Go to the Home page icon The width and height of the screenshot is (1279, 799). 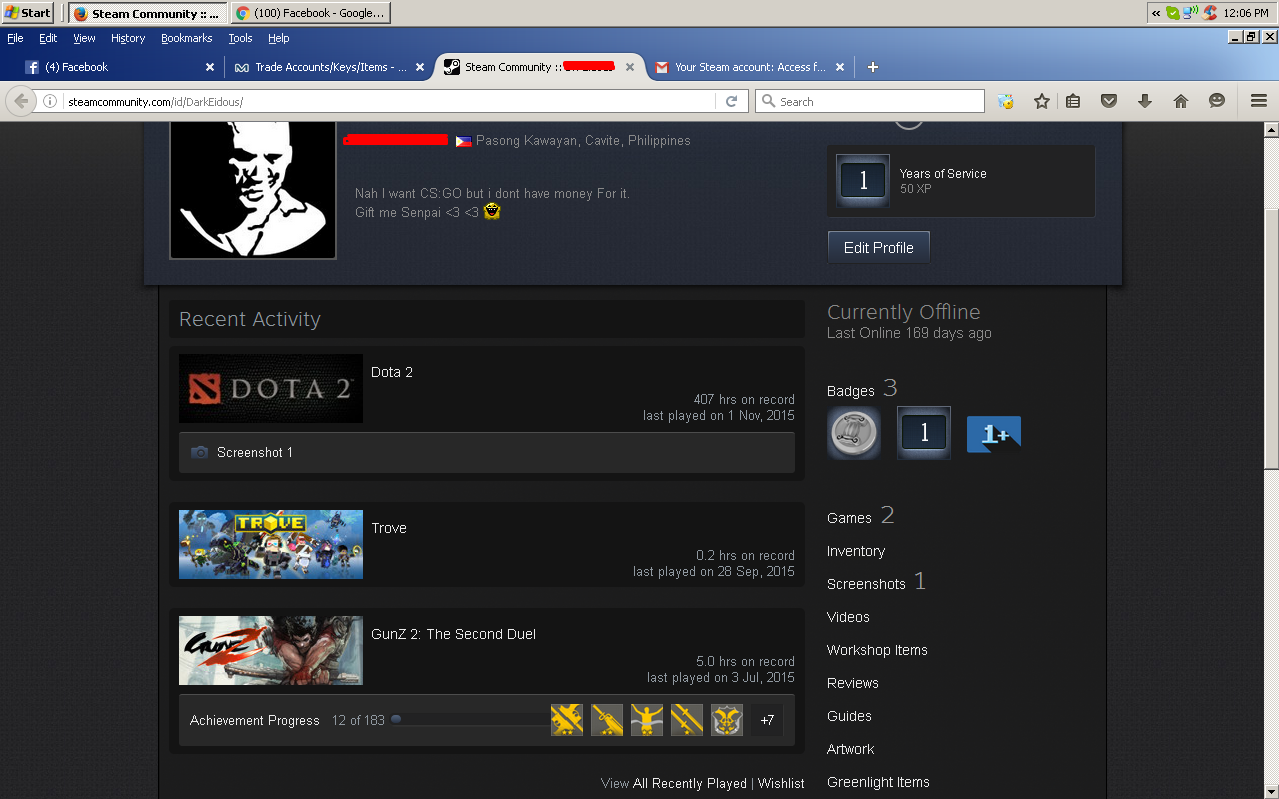click(1181, 101)
